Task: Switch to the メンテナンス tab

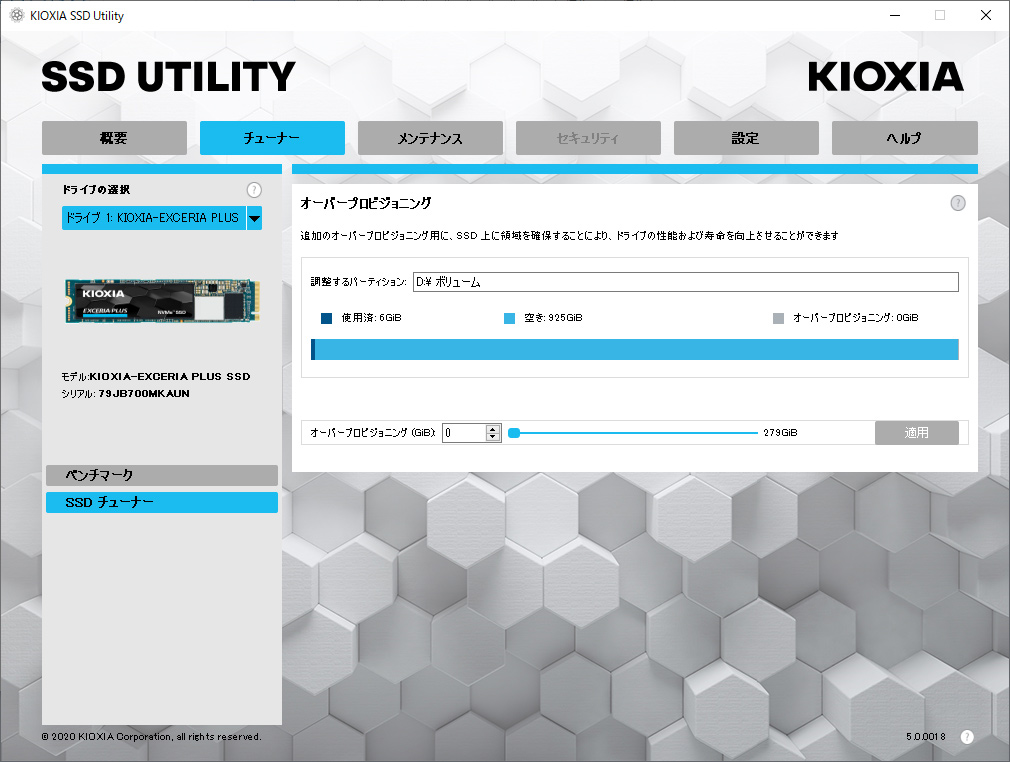Action: click(x=430, y=138)
